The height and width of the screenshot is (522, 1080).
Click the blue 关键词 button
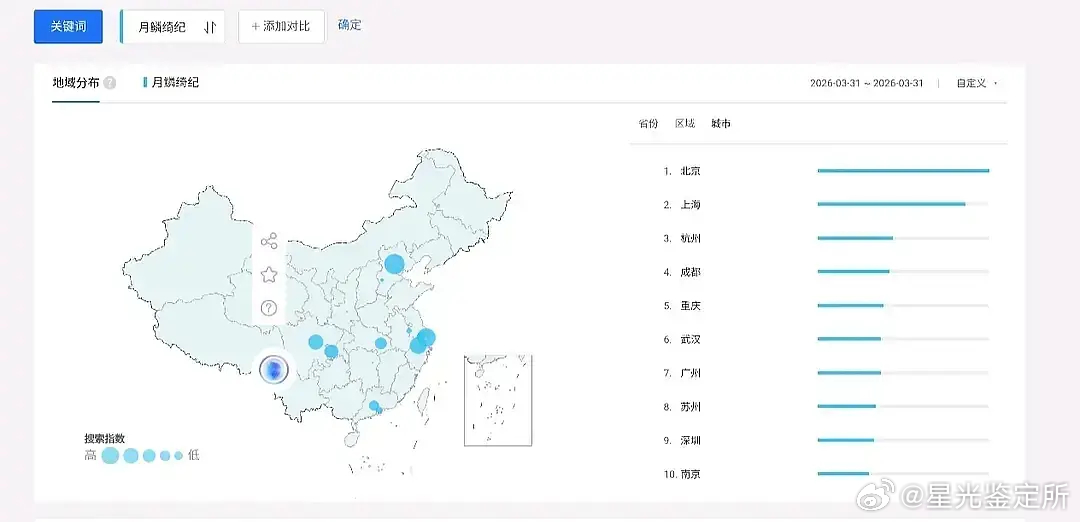68,27
